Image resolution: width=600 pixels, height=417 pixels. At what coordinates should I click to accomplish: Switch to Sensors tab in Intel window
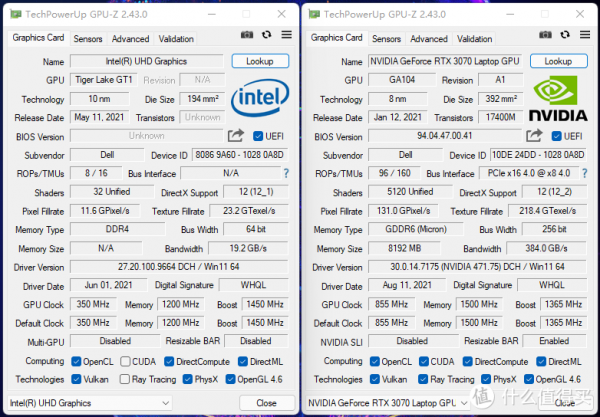[x=88, y=39]
